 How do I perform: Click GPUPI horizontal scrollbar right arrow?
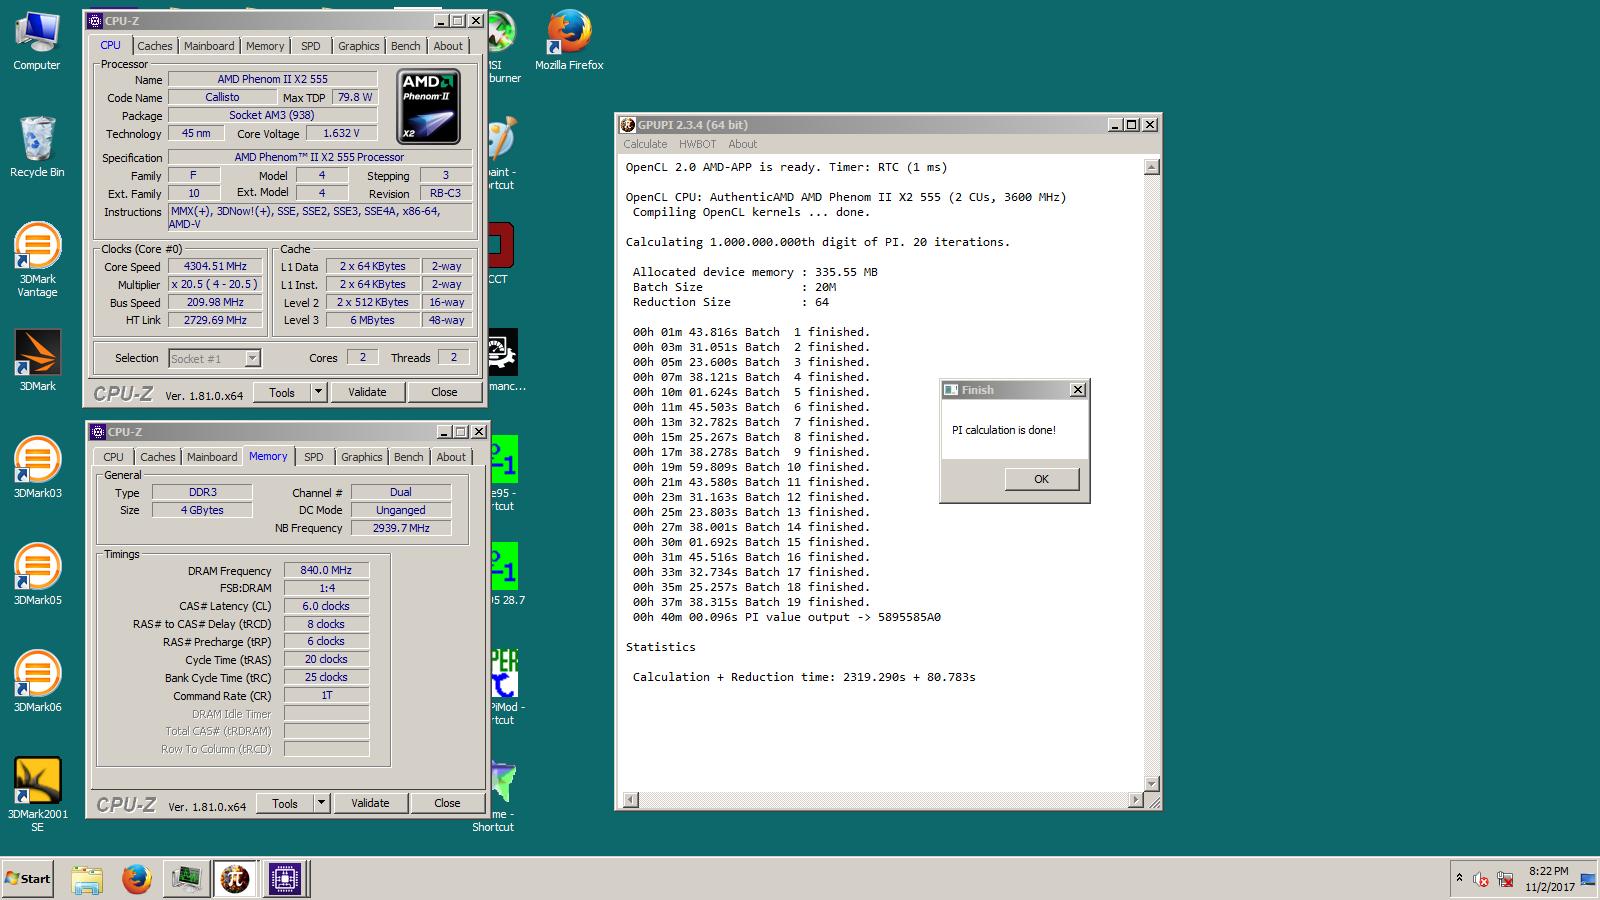pos(1135,800)
